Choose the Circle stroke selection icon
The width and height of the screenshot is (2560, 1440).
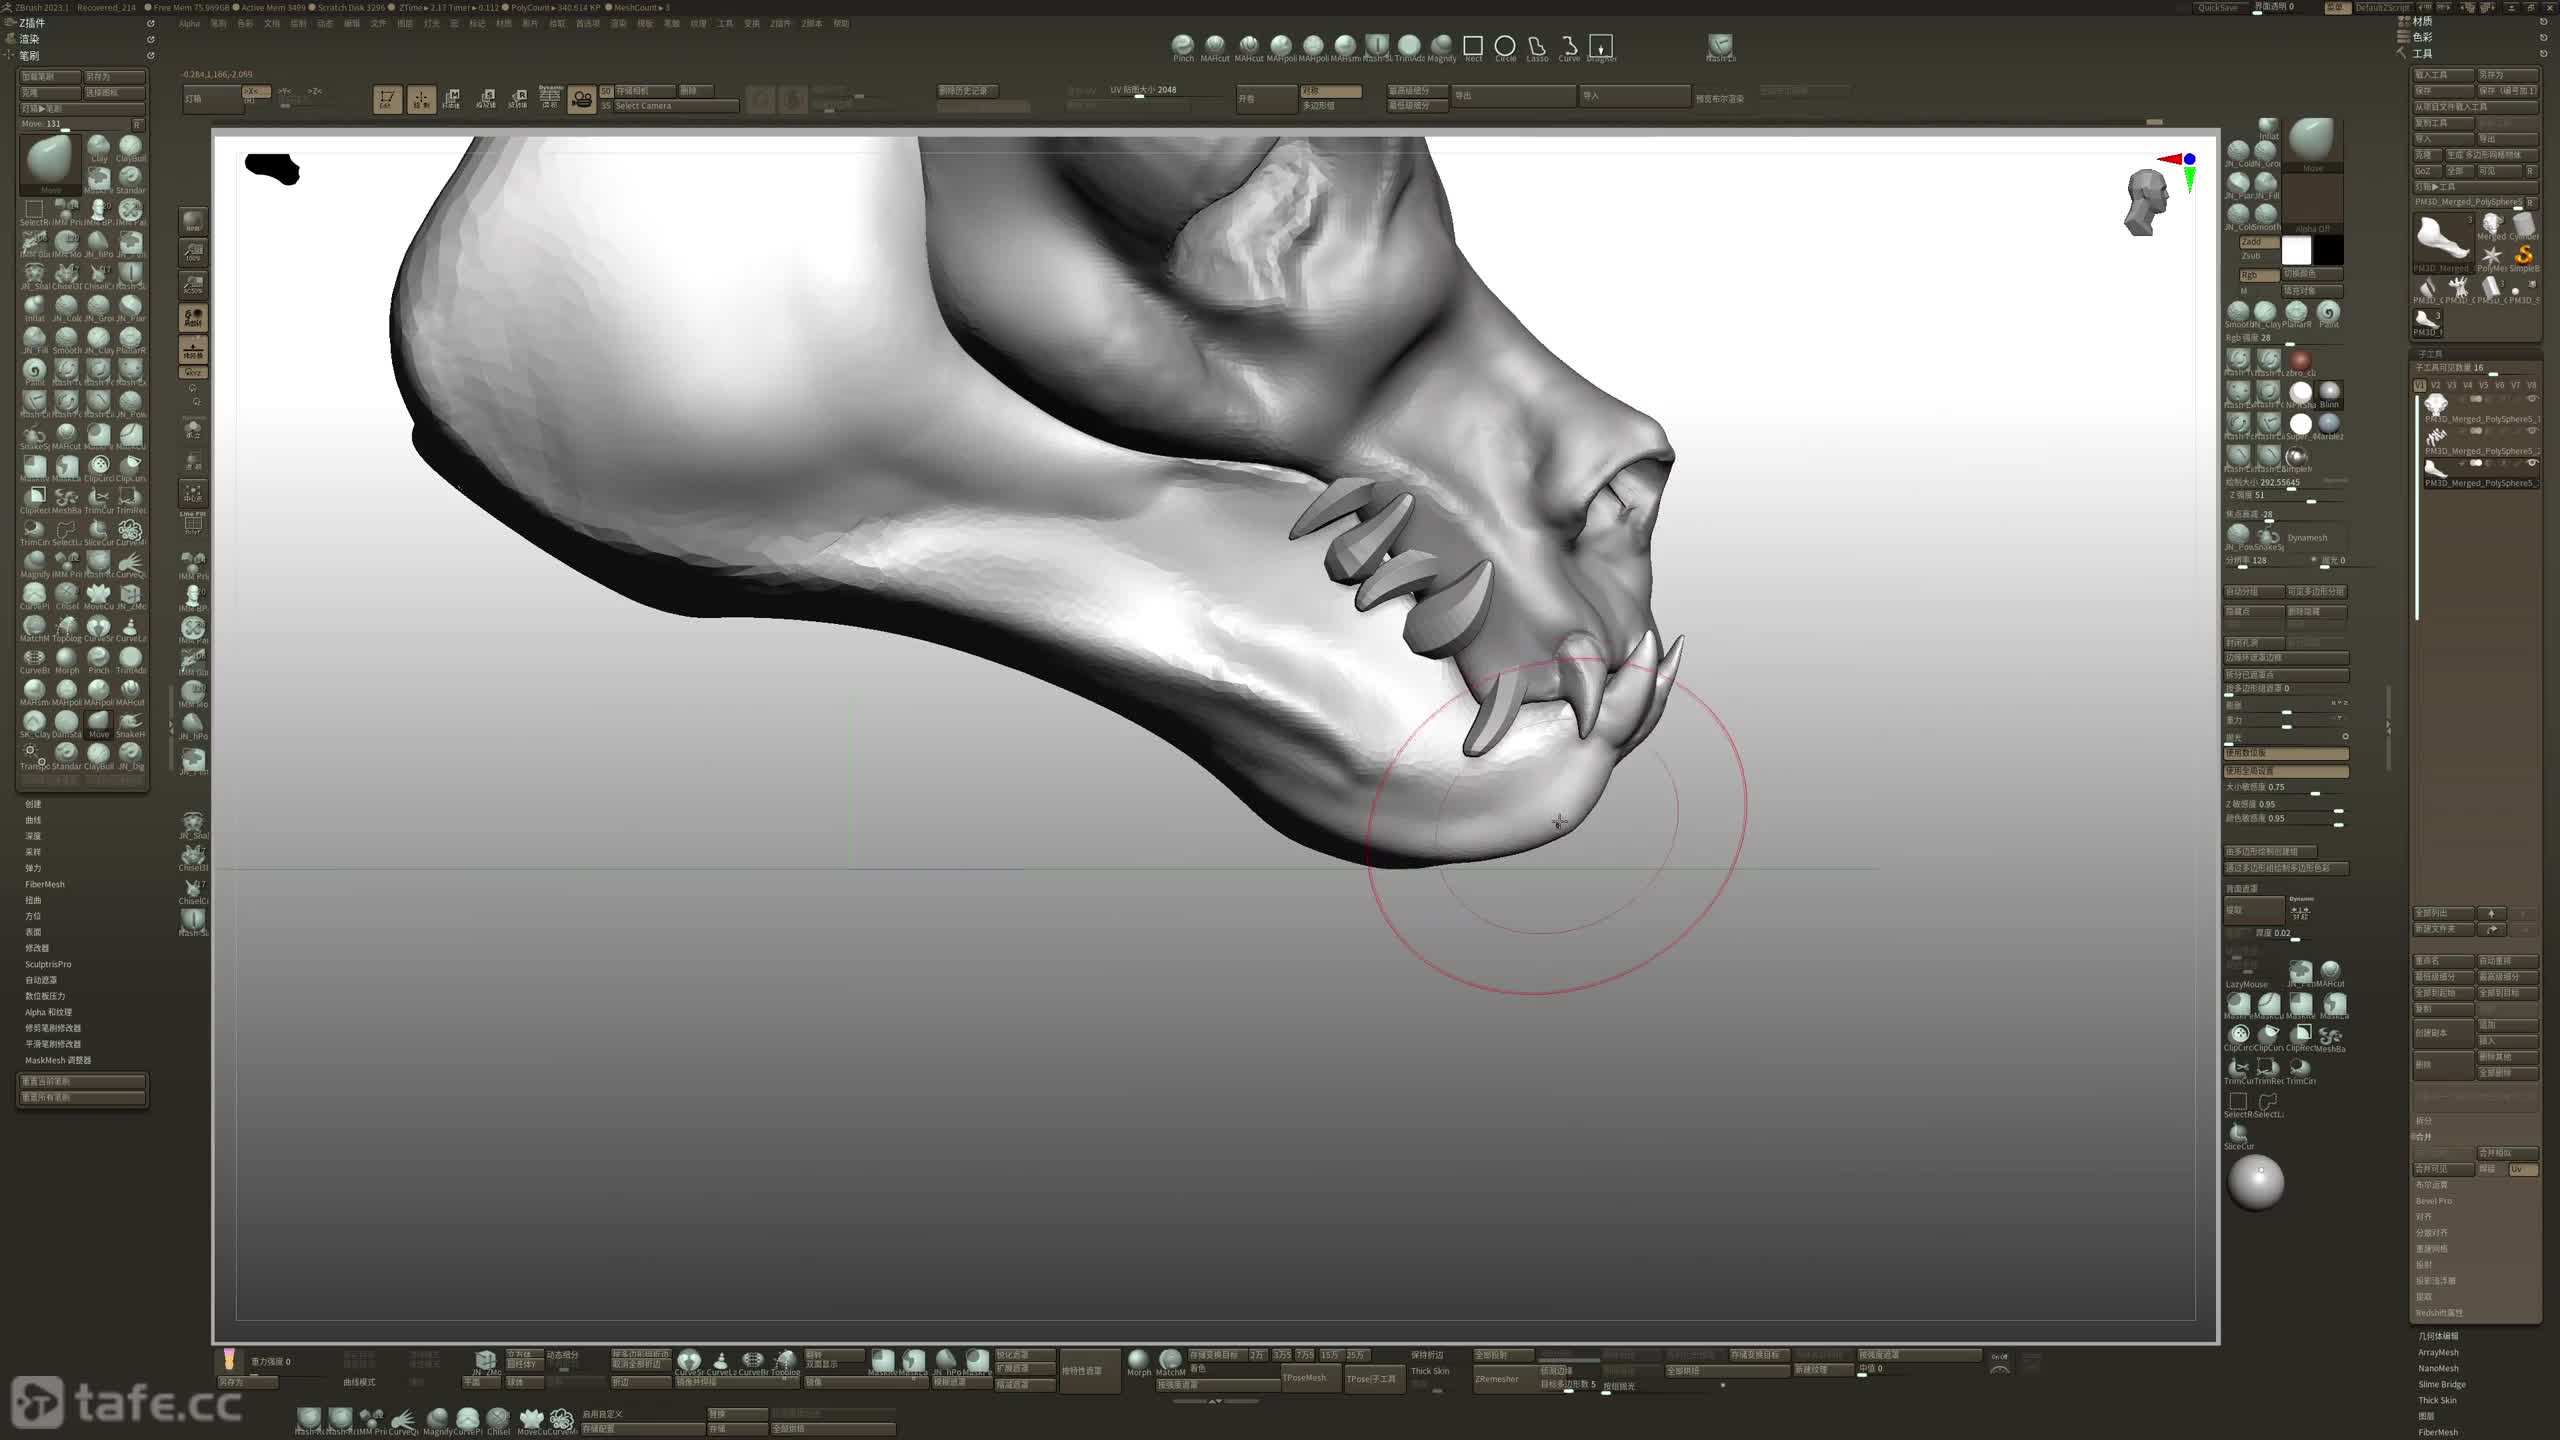tap(1505, 47)
